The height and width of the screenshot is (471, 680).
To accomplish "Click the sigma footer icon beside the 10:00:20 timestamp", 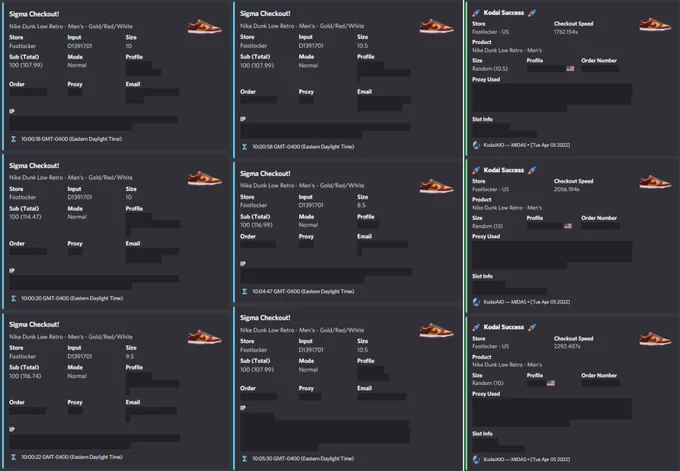I will 13,298.
